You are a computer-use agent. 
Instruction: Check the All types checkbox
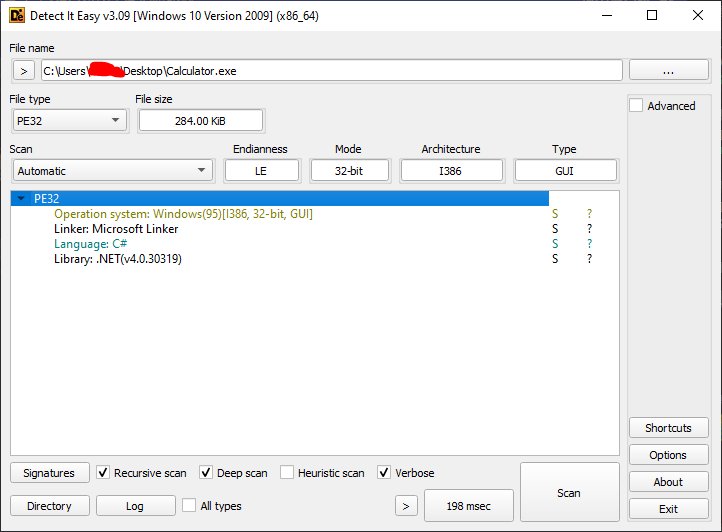coord(189,505)
